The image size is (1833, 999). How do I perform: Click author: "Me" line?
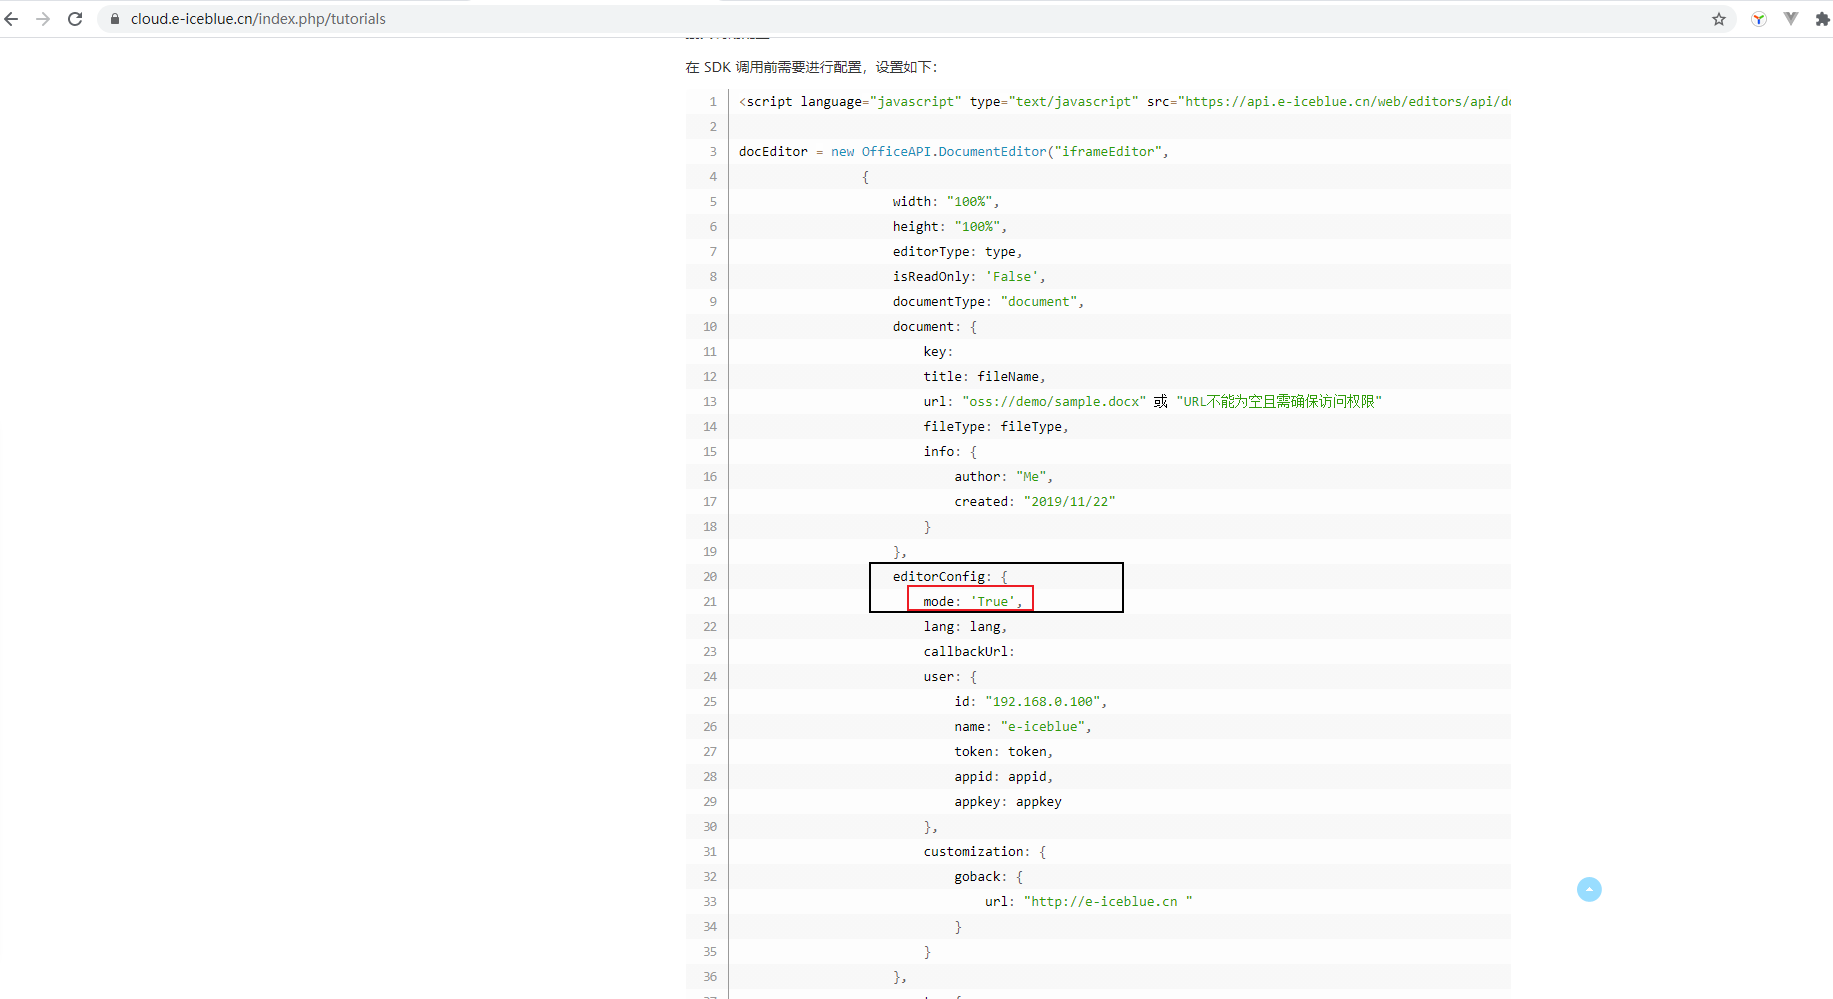pos(1004,477)
